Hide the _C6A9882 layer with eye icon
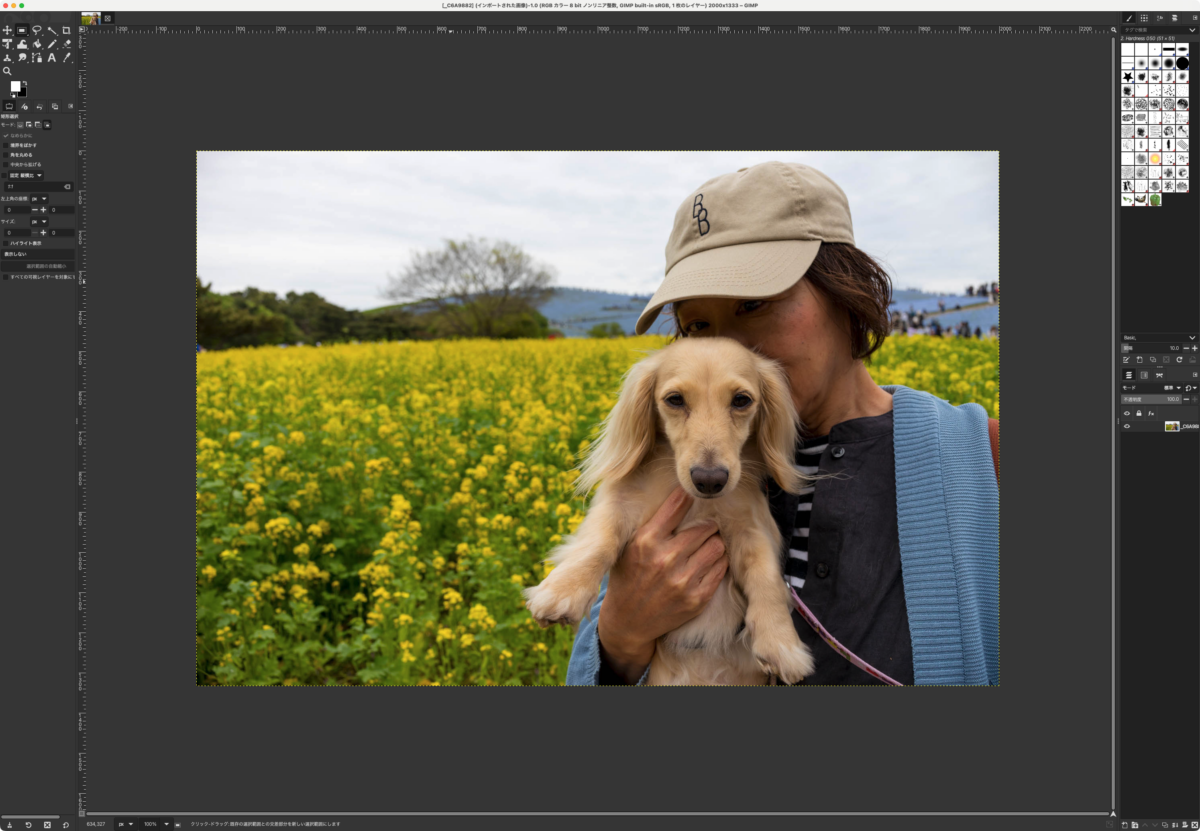1200x831 pixels. point(1127,426)
